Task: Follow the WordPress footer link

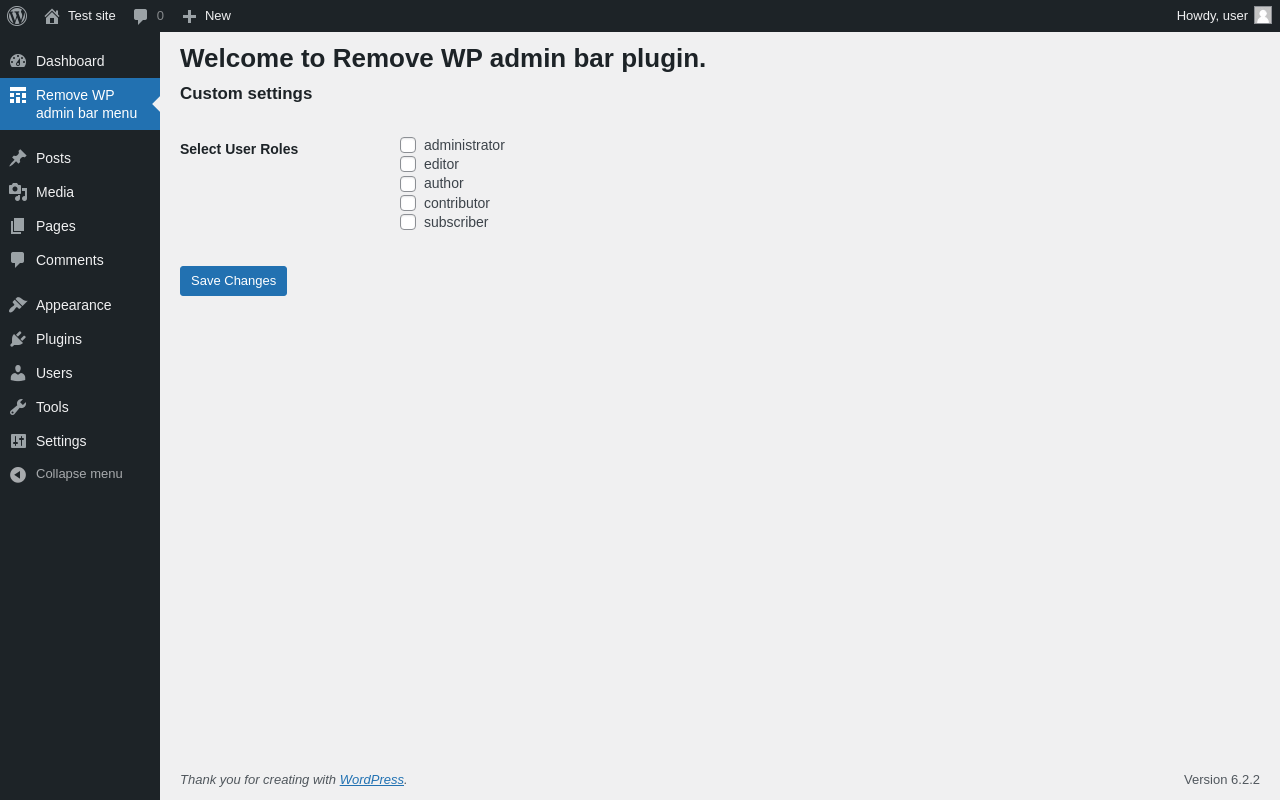Action: [x=372, y=779]
